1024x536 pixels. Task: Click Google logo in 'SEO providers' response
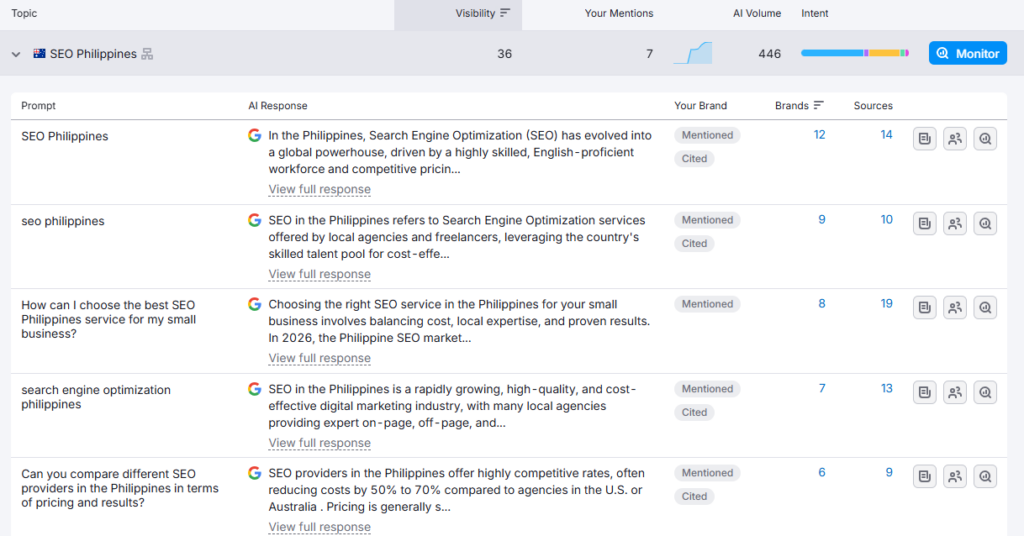tap(255, 473)
